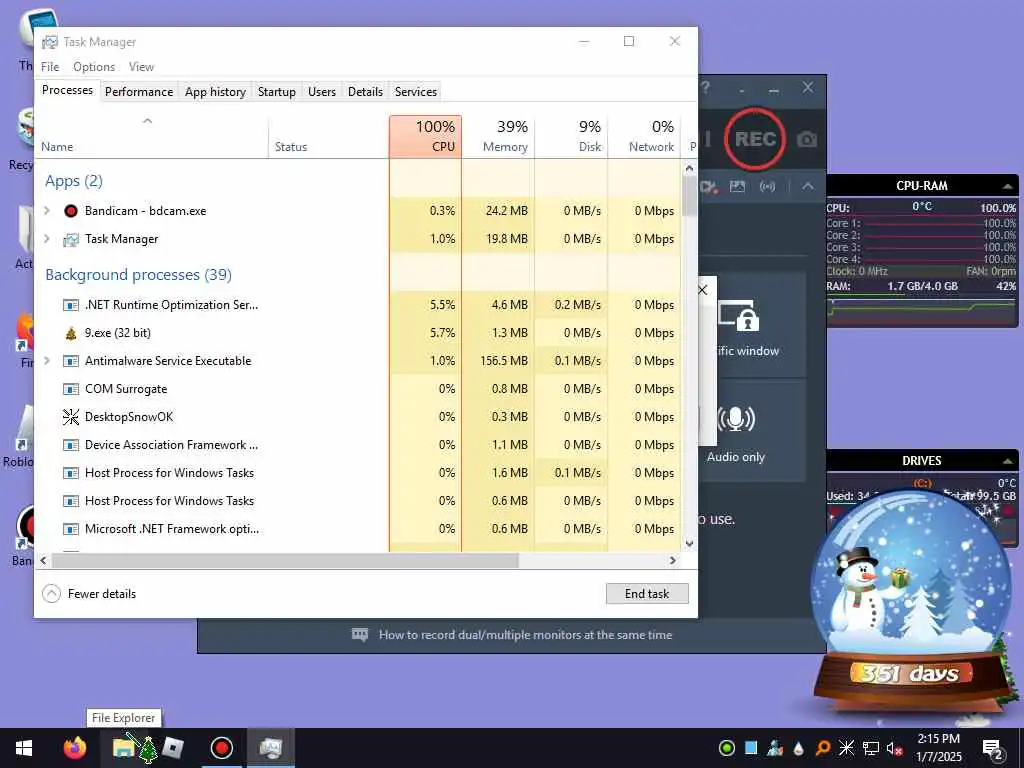Click the End task button
Image resolution: width=1024 pixels, height=768 pixels.
pyautogui.click(x=647, y=594)
